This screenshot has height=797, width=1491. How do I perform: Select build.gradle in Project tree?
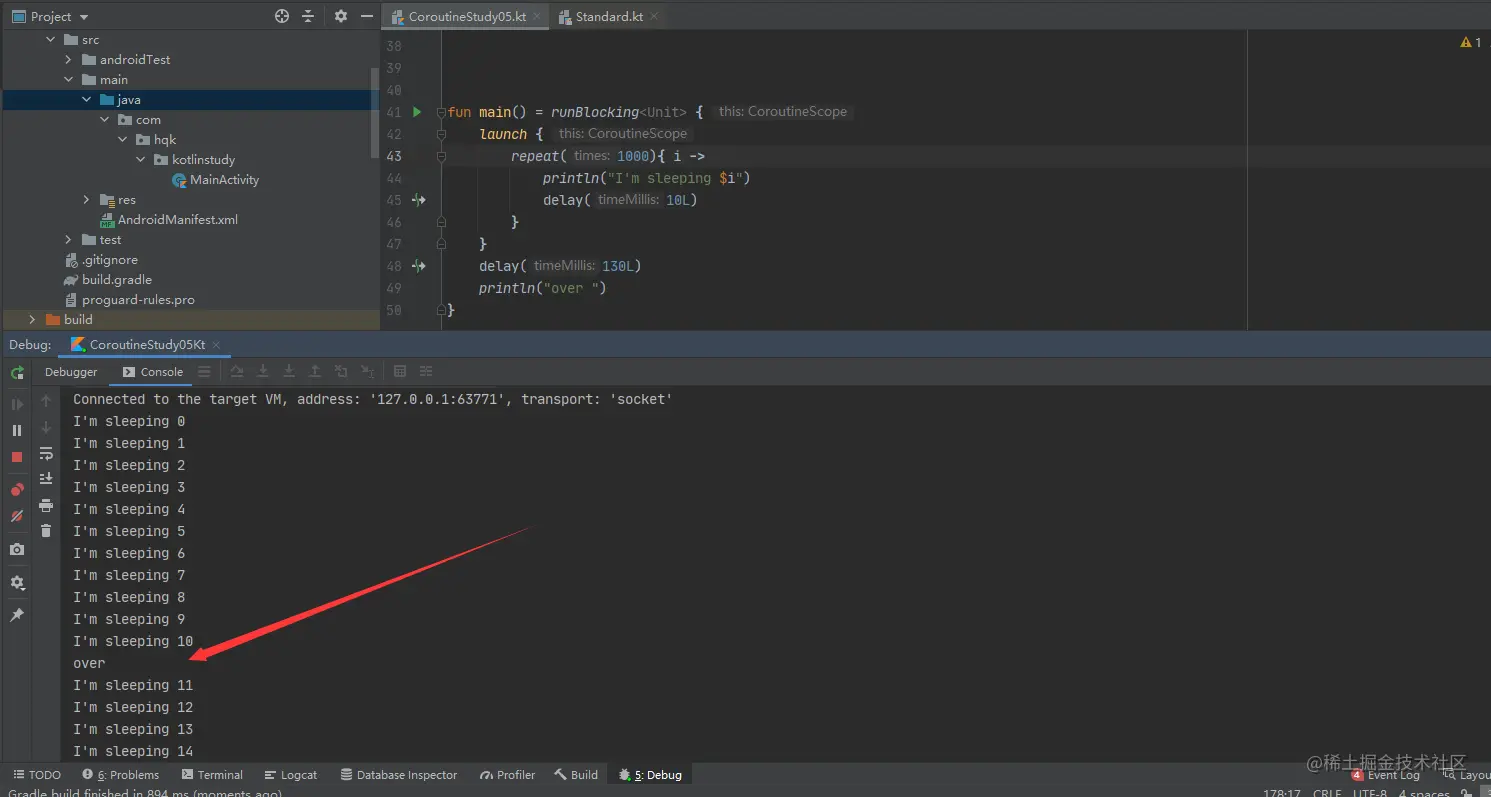coord(108,280)
